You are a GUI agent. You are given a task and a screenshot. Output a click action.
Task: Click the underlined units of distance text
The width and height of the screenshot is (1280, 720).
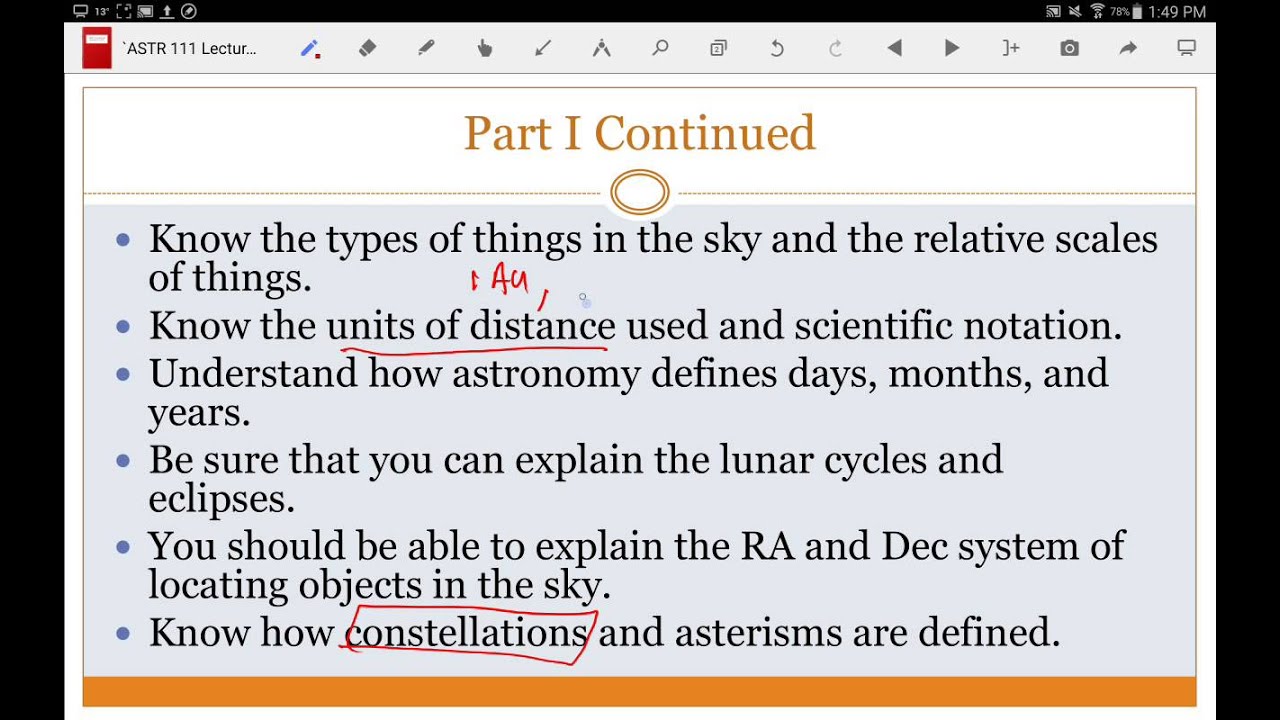click(x=471, y=326)
